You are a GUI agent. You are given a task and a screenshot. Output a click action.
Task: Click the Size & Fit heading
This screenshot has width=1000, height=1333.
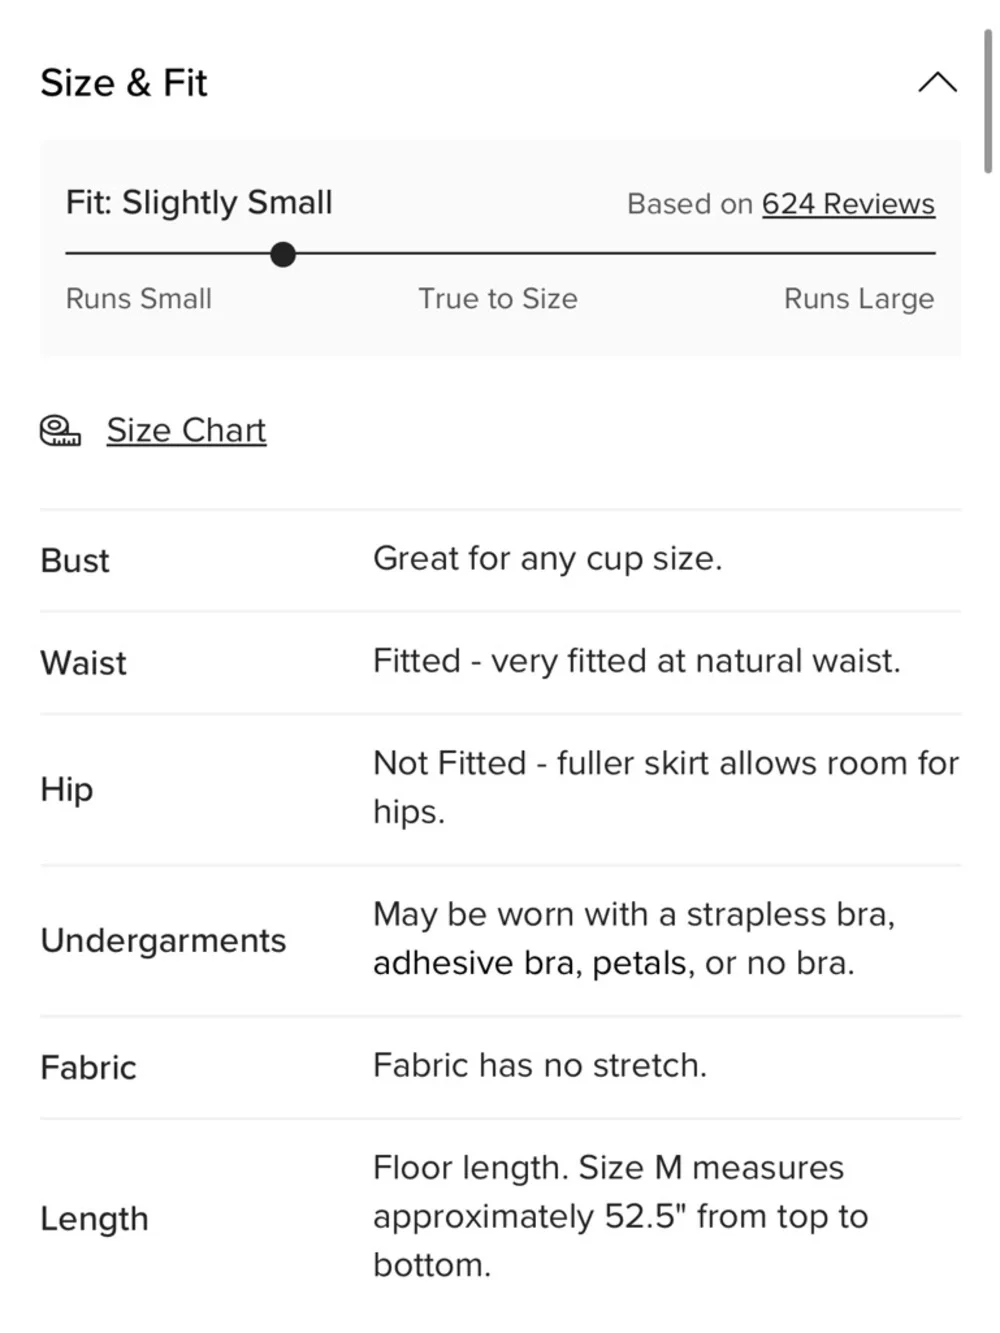coord(124,83)
